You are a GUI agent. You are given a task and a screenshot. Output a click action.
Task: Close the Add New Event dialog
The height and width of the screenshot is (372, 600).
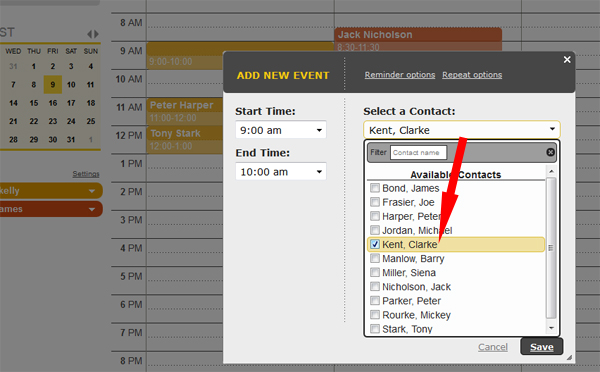[x=567, y=60]
